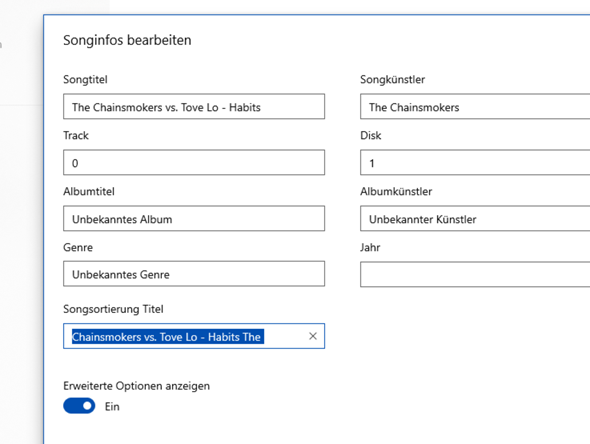Click the Songkünstler label
Image resolution: width=590 pixels, height=444 pixels.
(392, 79)
